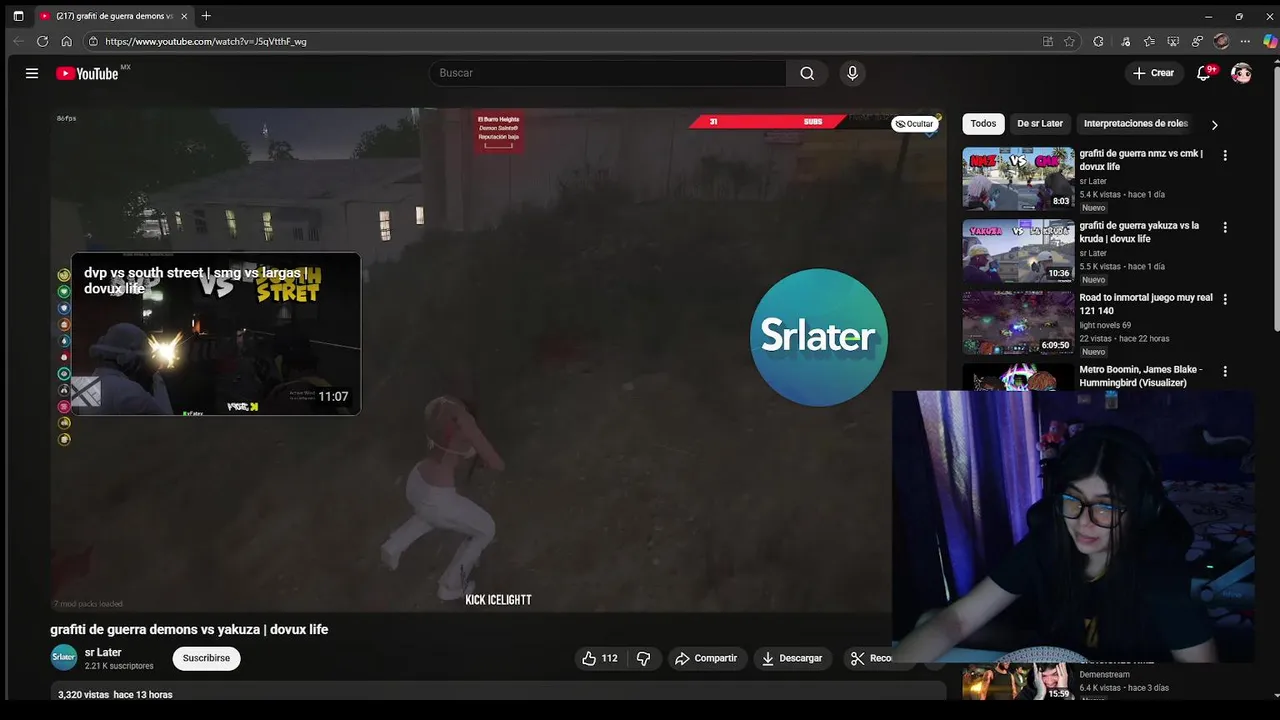Open options for Metro Boomin video
Screen dimensions: 1280x720
(1225, 371)
